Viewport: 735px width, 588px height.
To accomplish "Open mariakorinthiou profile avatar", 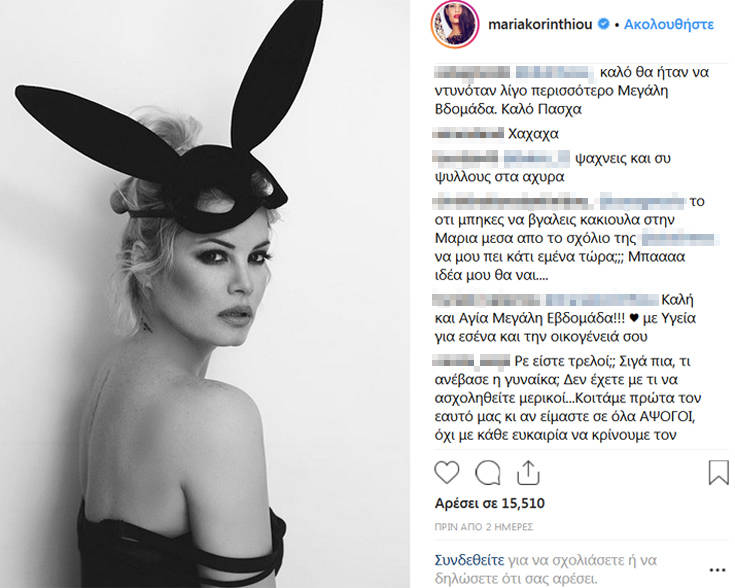I will 455,24.
